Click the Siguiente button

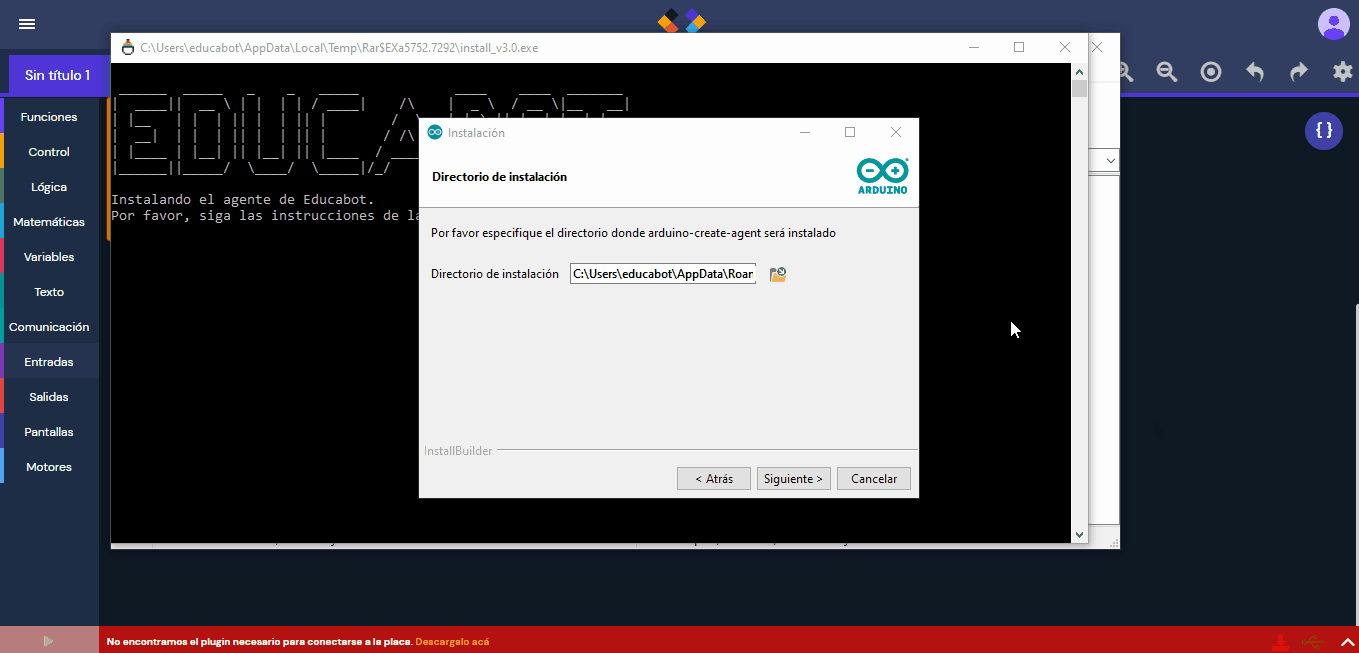point(793,479)
